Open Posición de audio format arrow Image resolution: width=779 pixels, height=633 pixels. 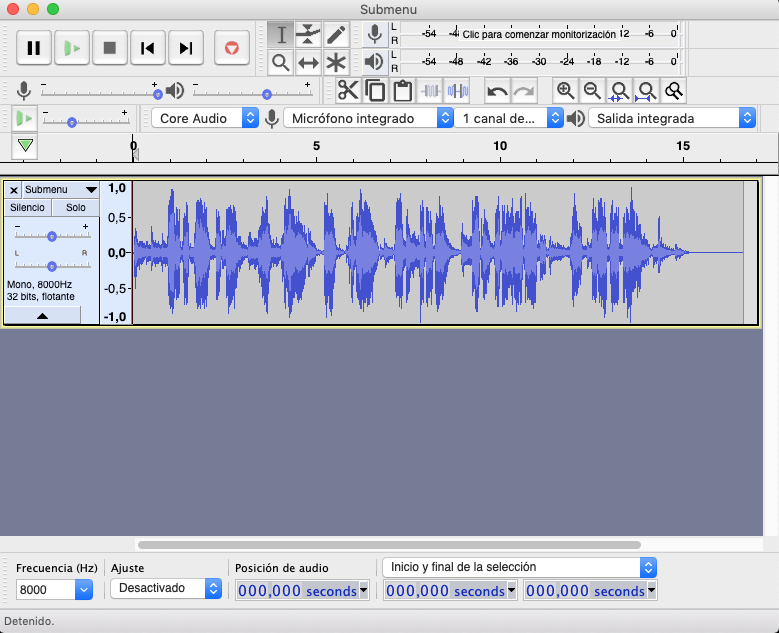[364, 590]
